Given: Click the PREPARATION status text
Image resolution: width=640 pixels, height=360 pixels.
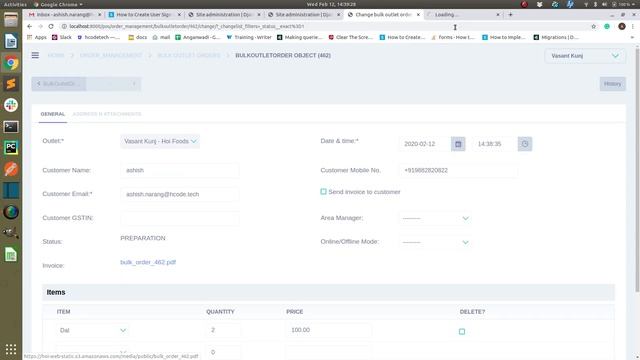Looking at the screenshot, I should pos(143,238).
